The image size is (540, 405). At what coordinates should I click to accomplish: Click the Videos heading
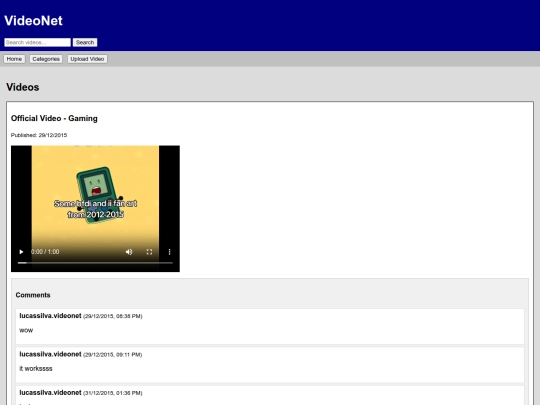coord(23,87)
